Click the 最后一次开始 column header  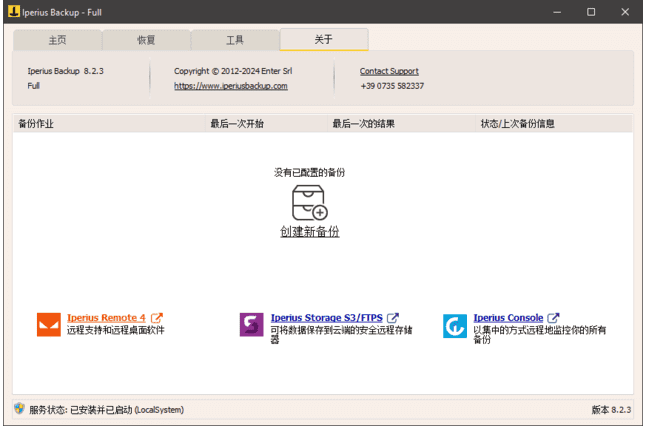point(266,123)
